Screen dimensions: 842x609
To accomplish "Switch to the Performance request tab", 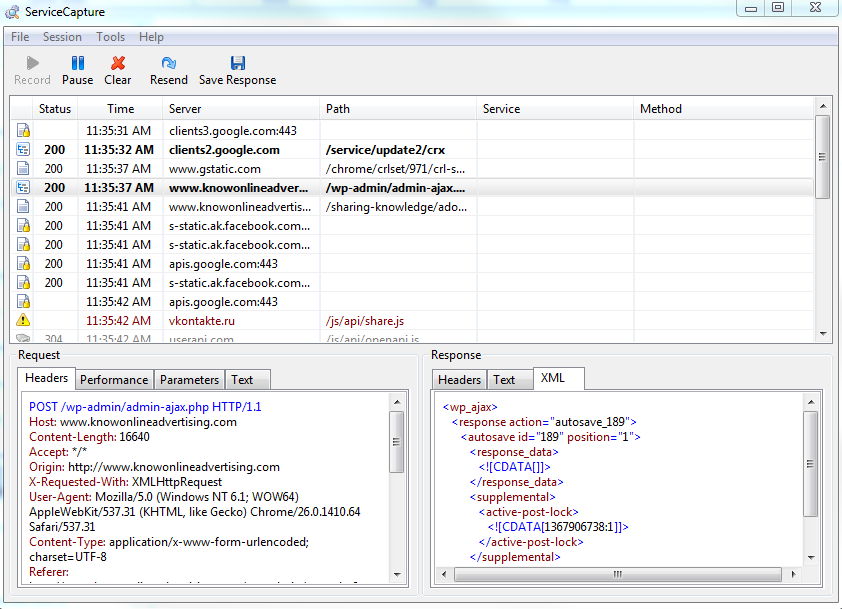I will (x=114, y=380).
